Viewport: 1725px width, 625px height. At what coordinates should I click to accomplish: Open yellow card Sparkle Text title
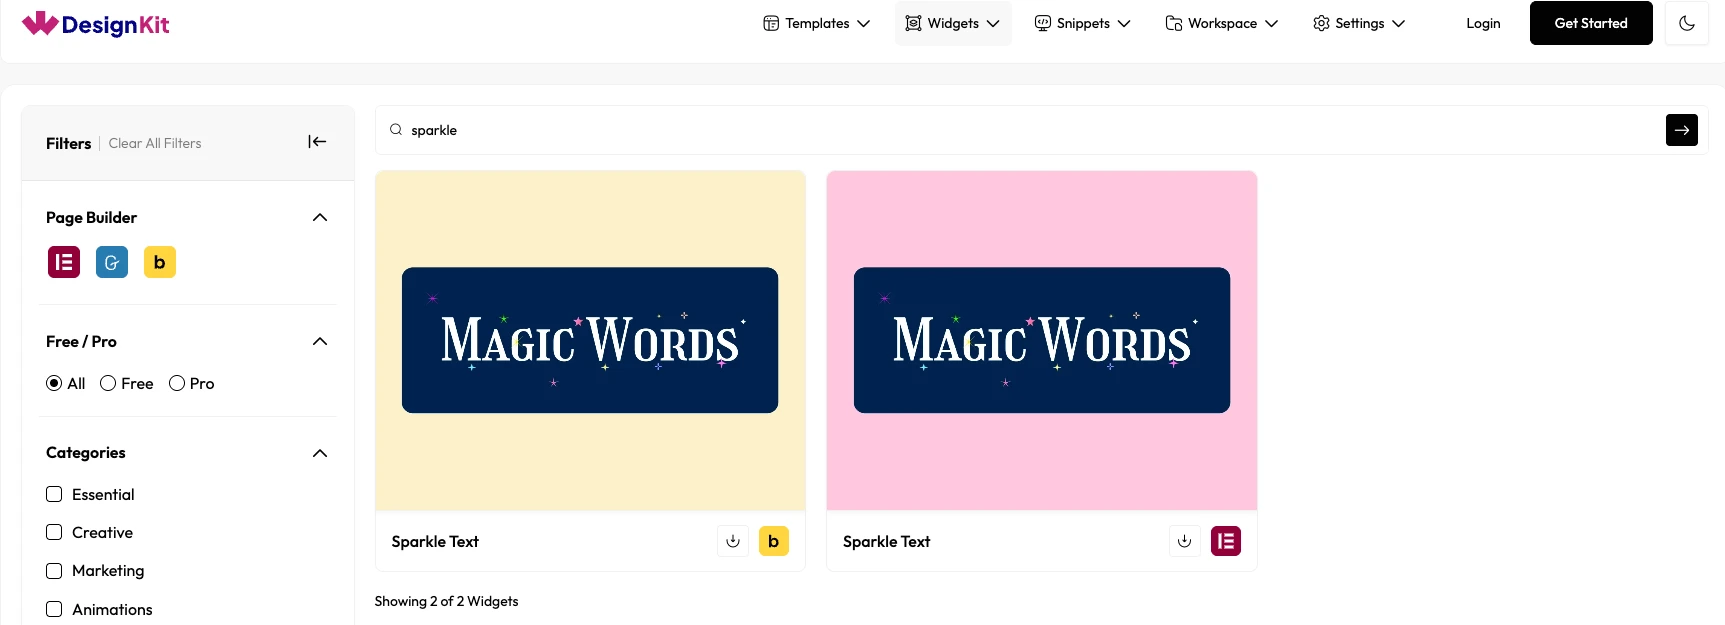click(x=435, y=541)
